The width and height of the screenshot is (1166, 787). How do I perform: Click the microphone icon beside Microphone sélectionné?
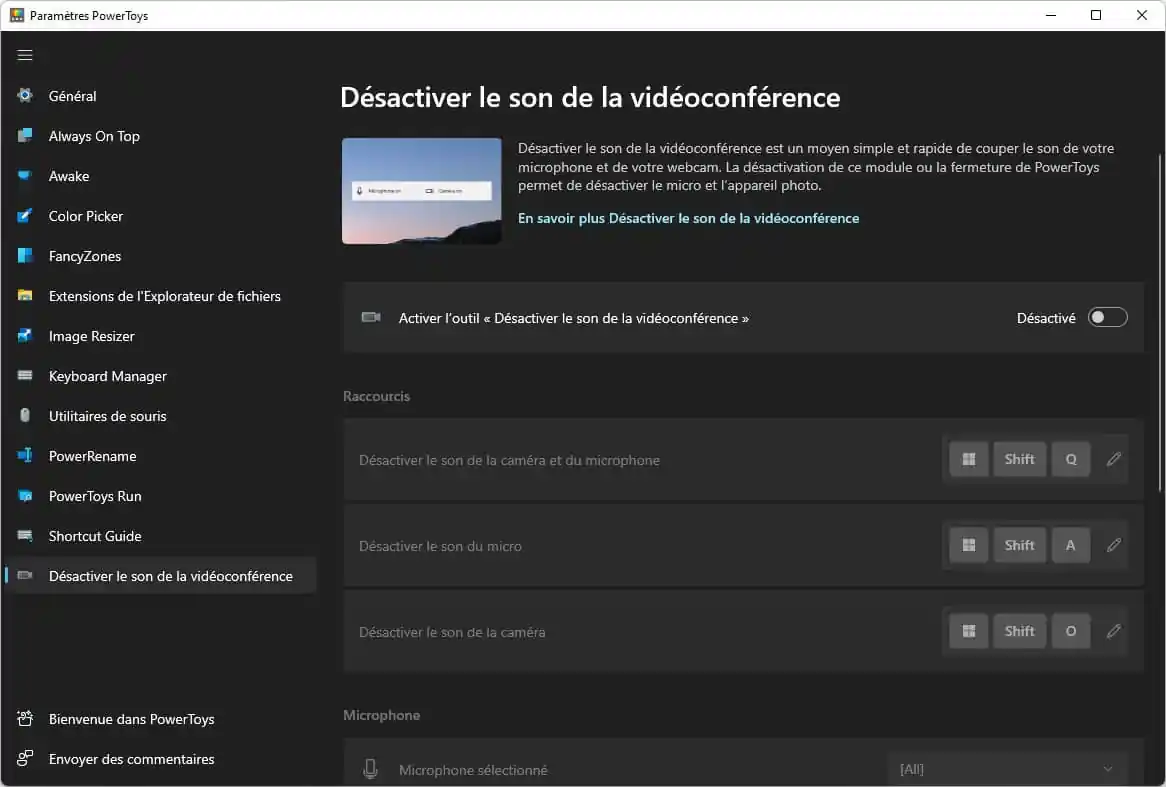[370, 769]
